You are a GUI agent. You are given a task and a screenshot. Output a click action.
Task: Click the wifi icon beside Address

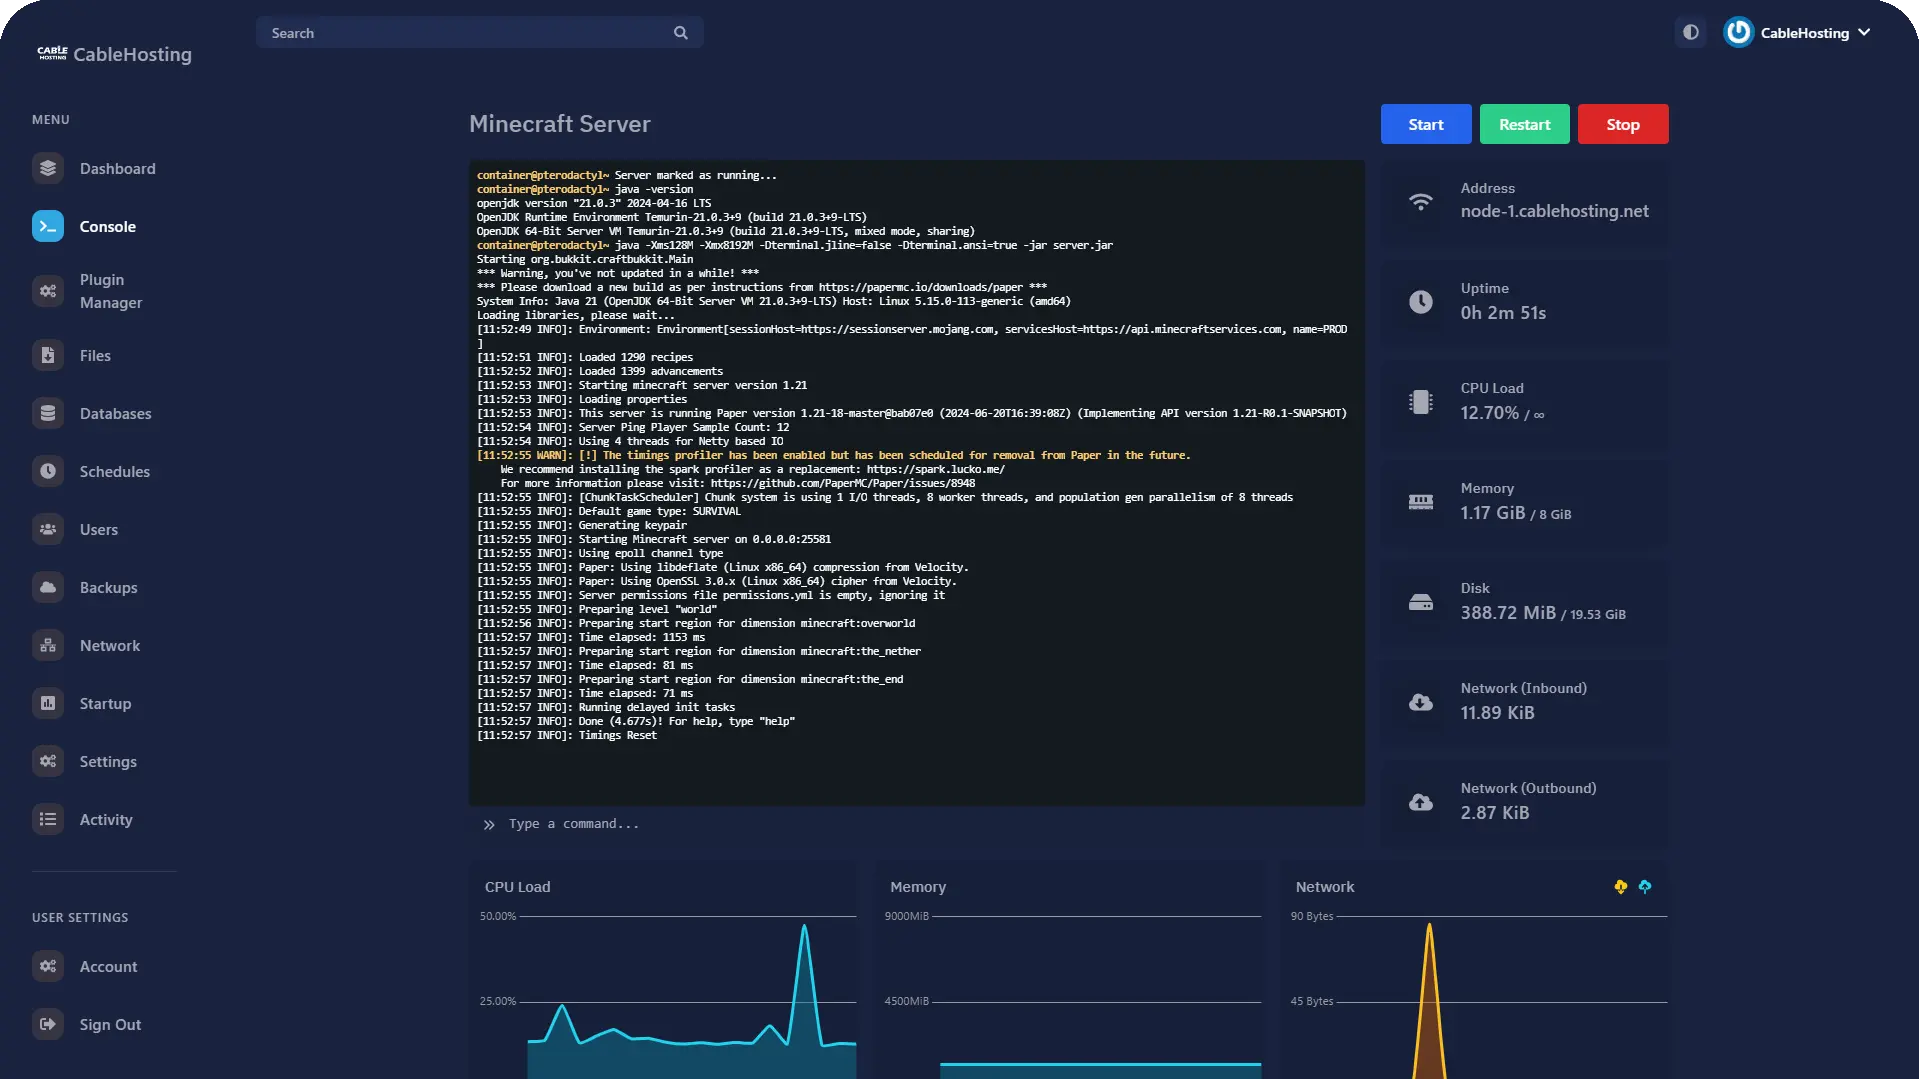point(1421,202)
